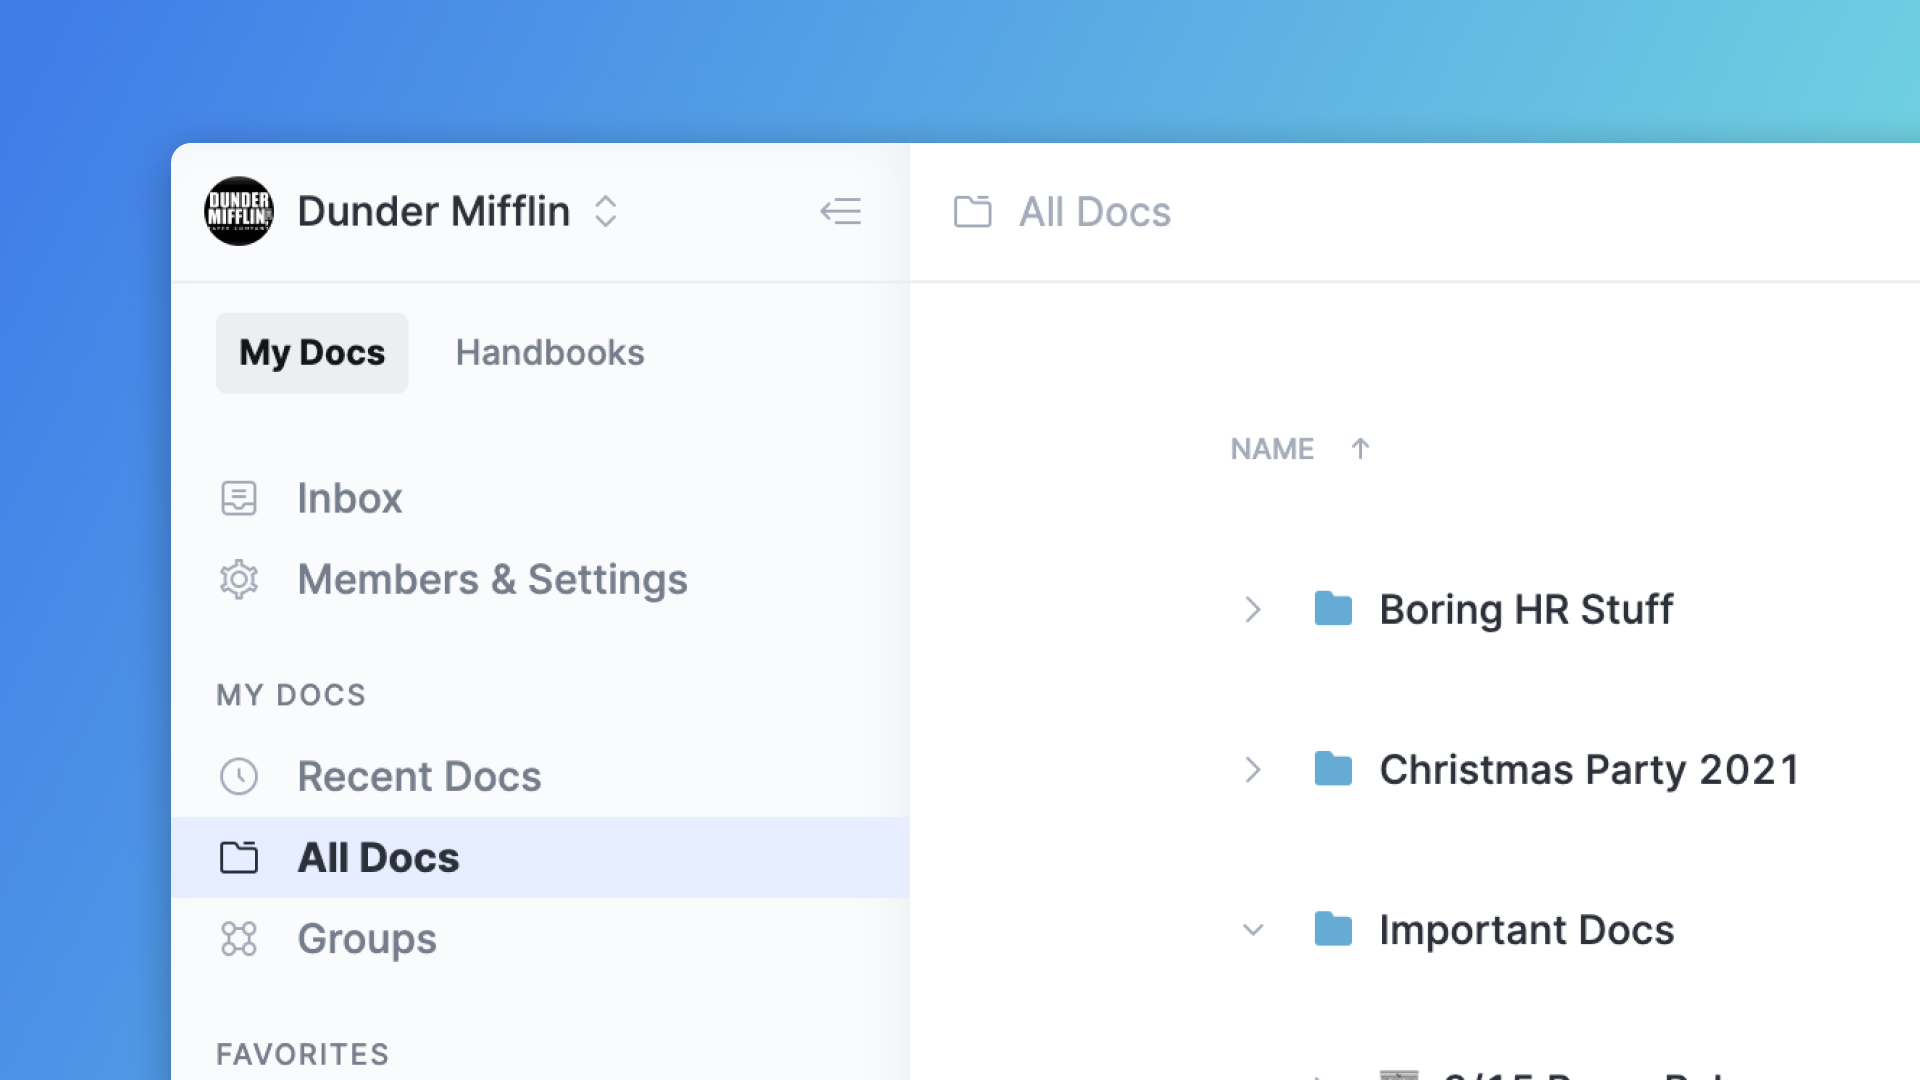Sort by the NAME column header
1920x1080 pixels.
1272,449
